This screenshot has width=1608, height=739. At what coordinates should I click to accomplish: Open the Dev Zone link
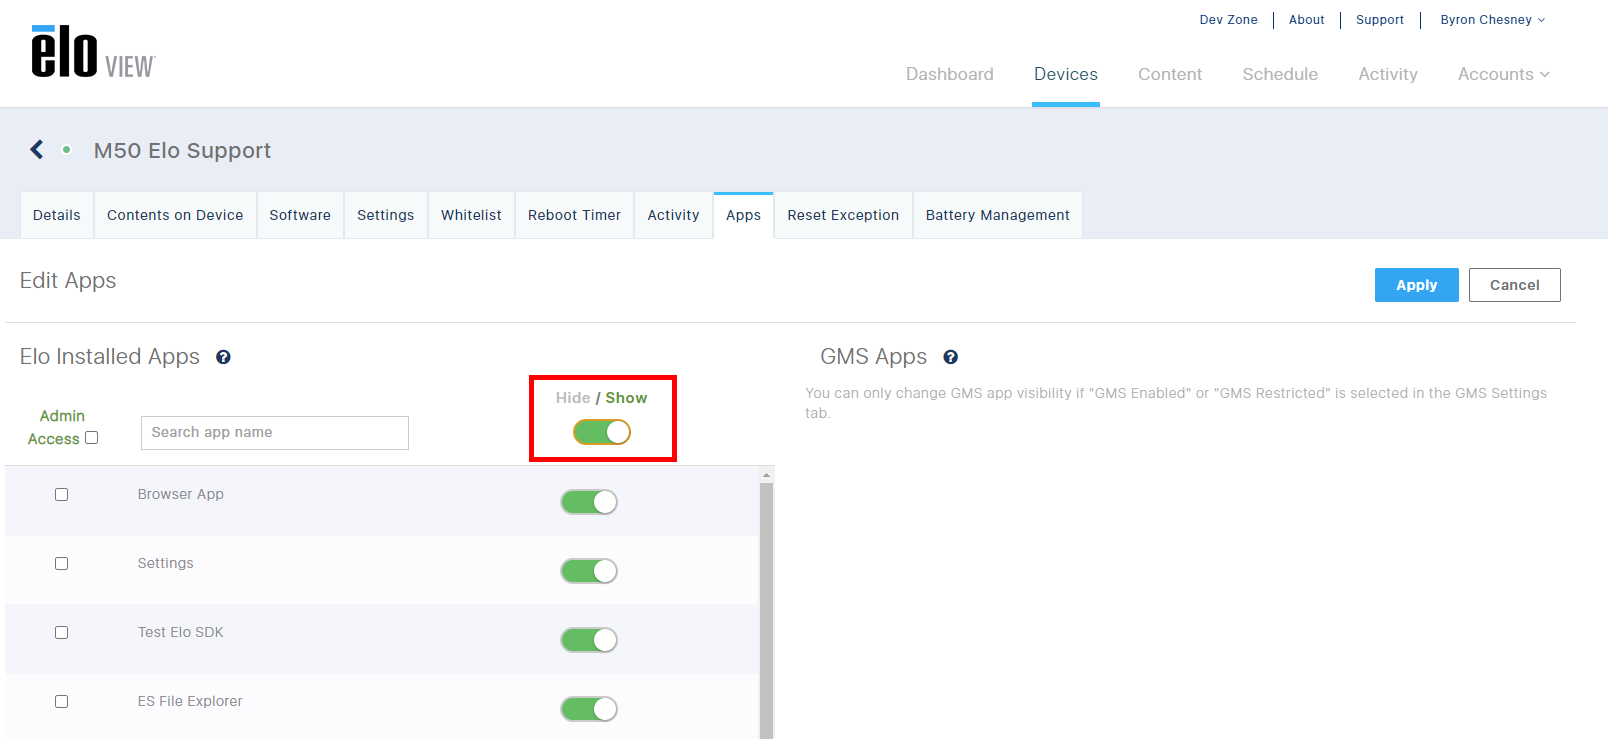(1229, 20)
